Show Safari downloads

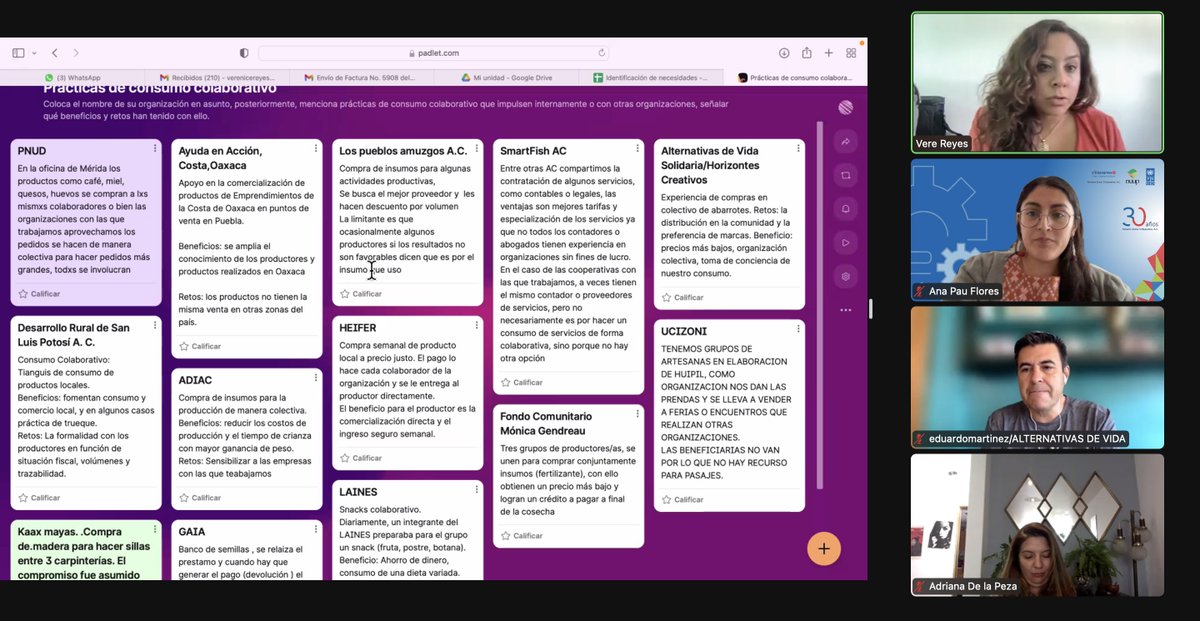(x=782, y=53)
